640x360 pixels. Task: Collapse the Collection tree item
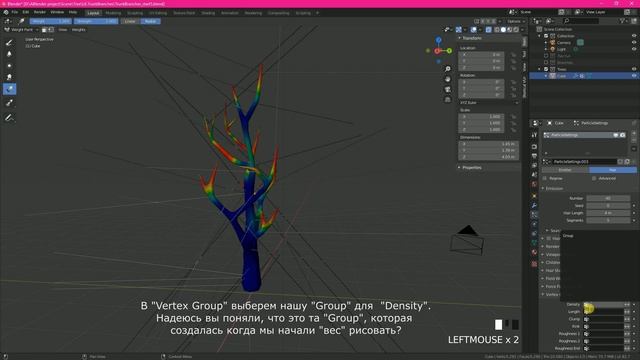[540, 36]
